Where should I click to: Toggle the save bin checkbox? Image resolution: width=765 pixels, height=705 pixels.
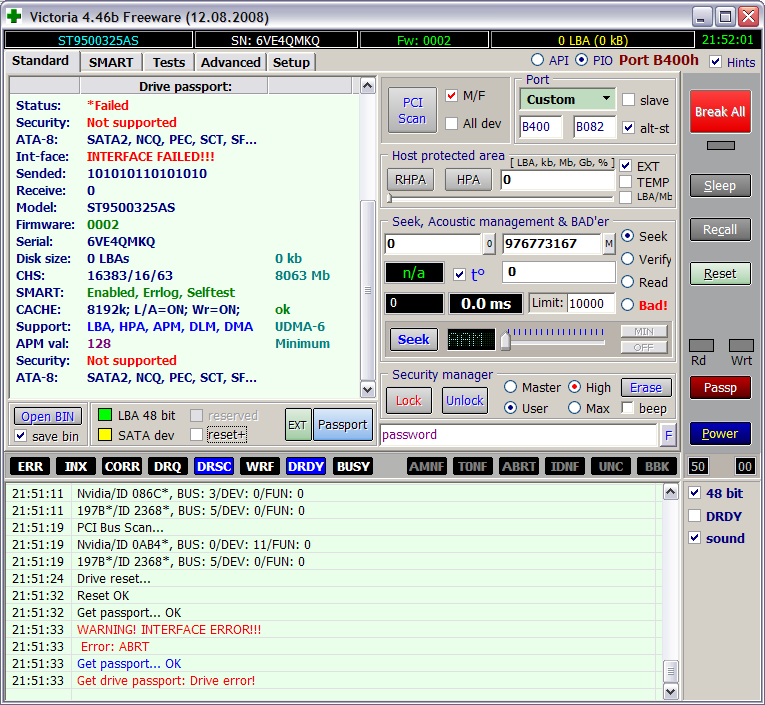[x=20, y=435]
